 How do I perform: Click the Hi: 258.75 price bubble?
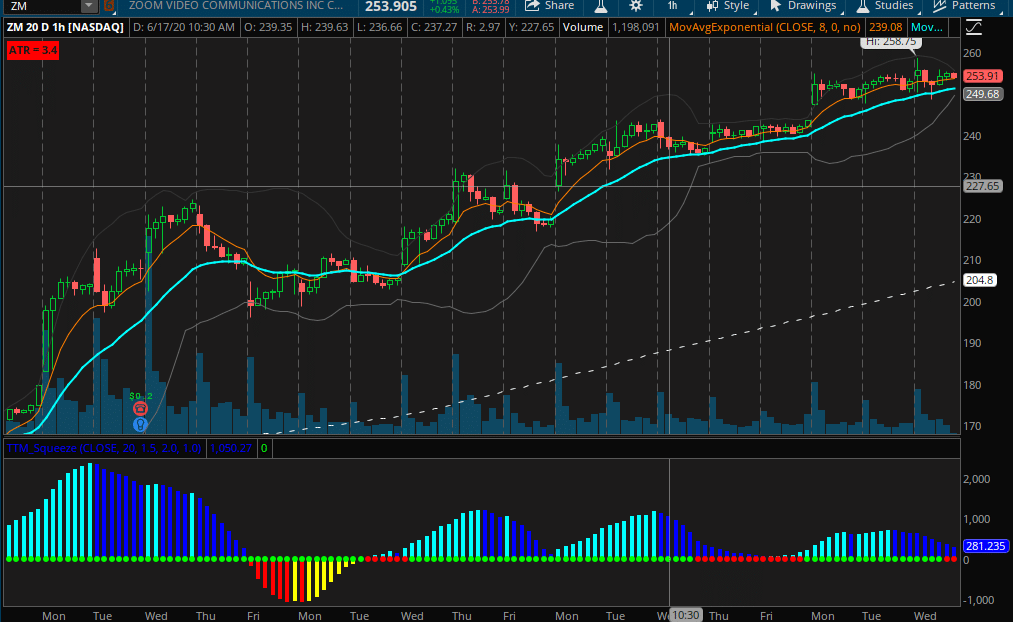[x=890, y=41]
